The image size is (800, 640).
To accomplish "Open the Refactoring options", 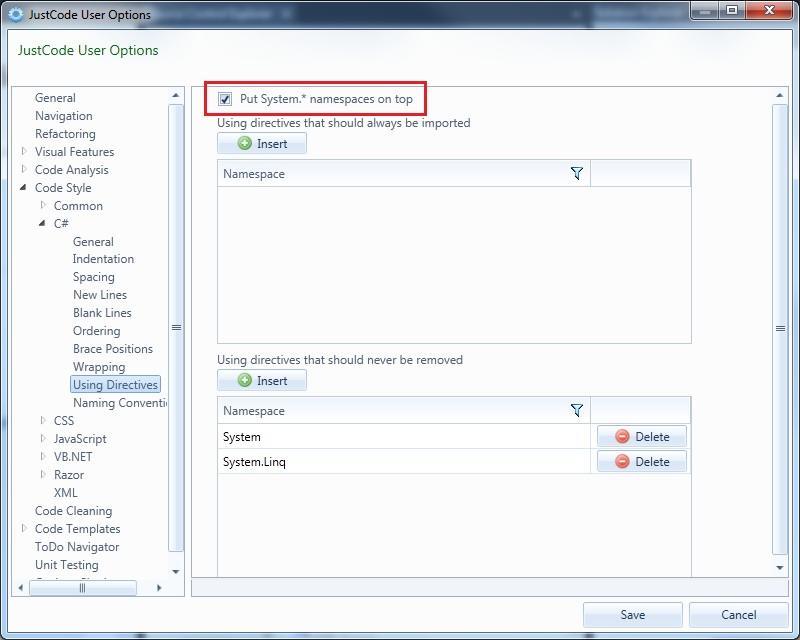I will pyautogui.click(x=65, y=134).
